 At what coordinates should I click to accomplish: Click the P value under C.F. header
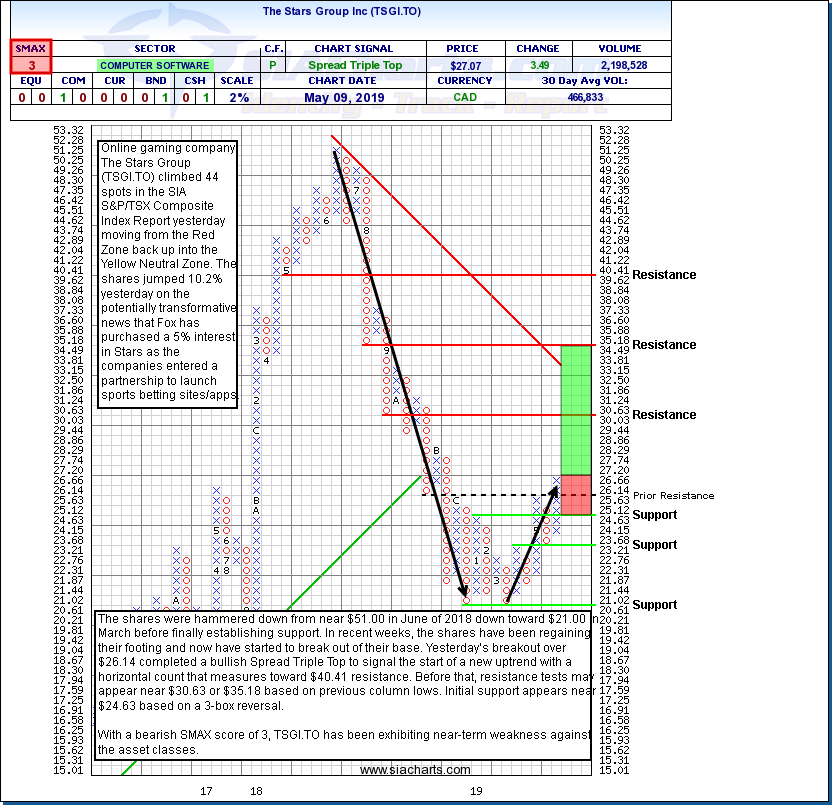pos(273,65)
